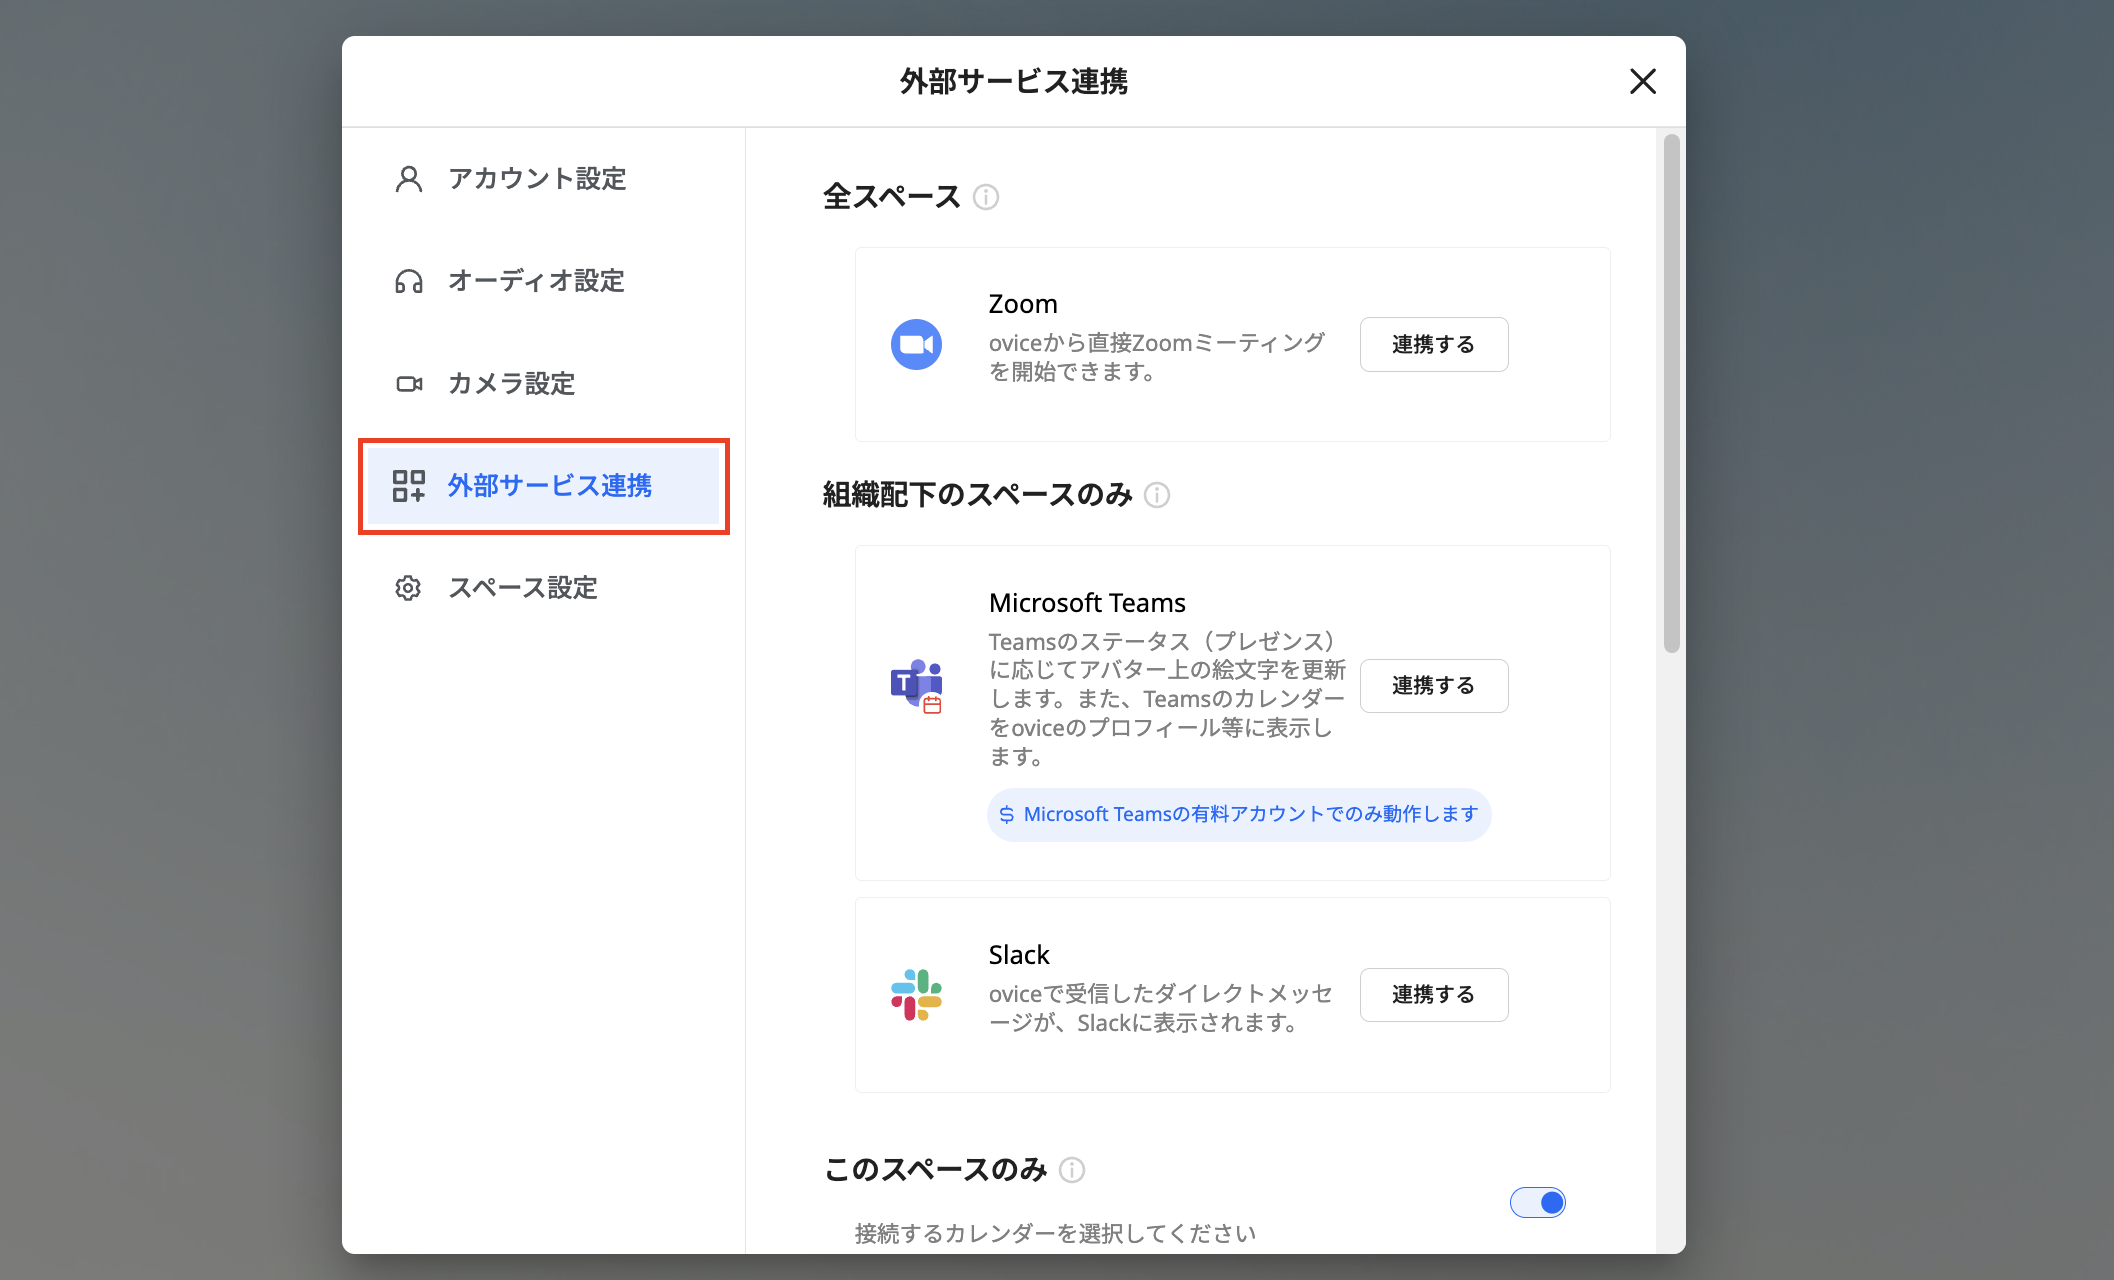Click the camera icon beside カメラ設定

click(x=409, y=384)
